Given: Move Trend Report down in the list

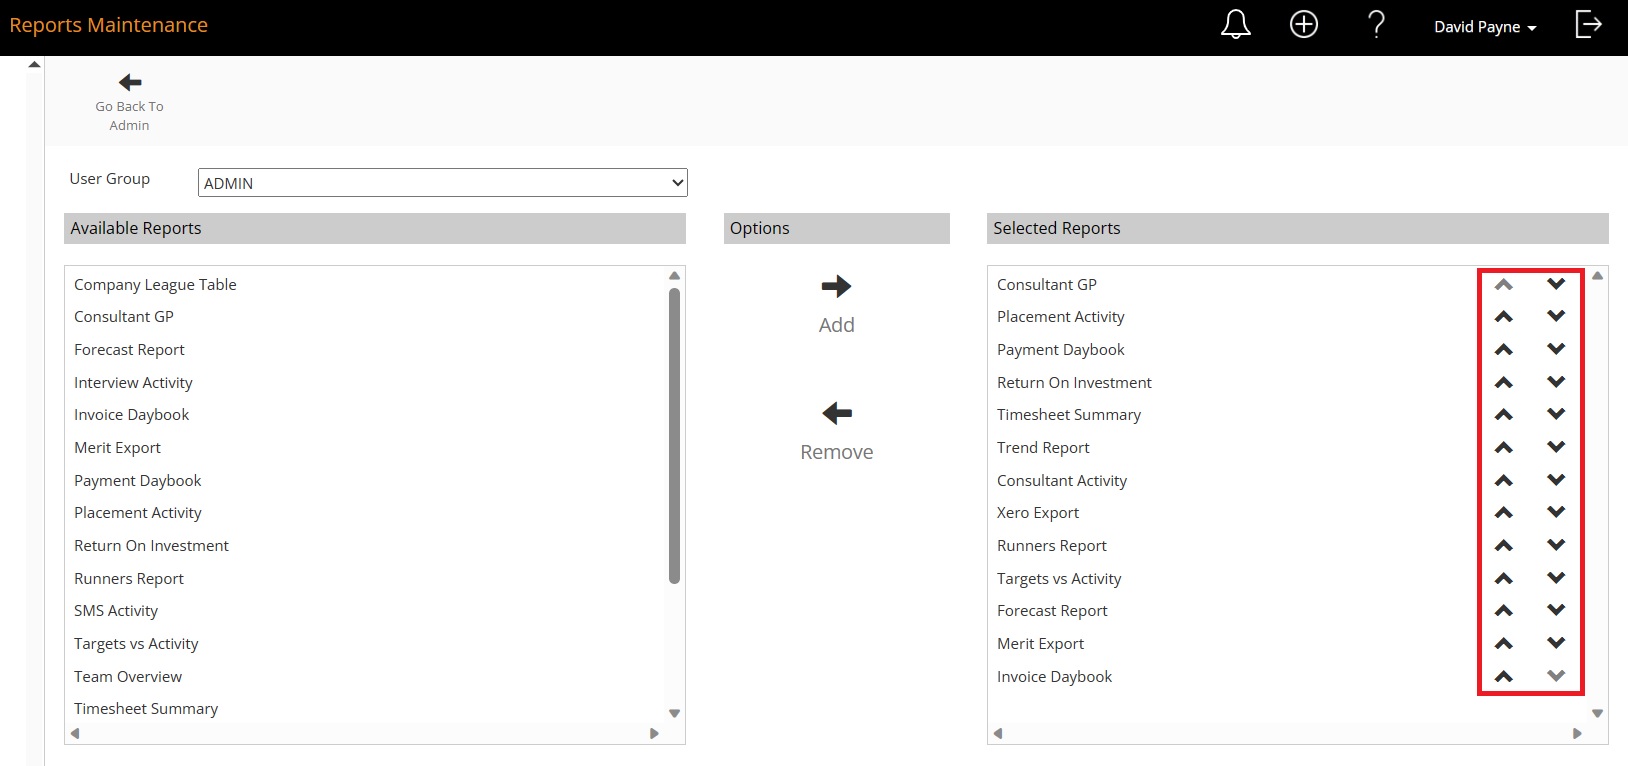Looking at the screenshot, I should (1556, 447).
